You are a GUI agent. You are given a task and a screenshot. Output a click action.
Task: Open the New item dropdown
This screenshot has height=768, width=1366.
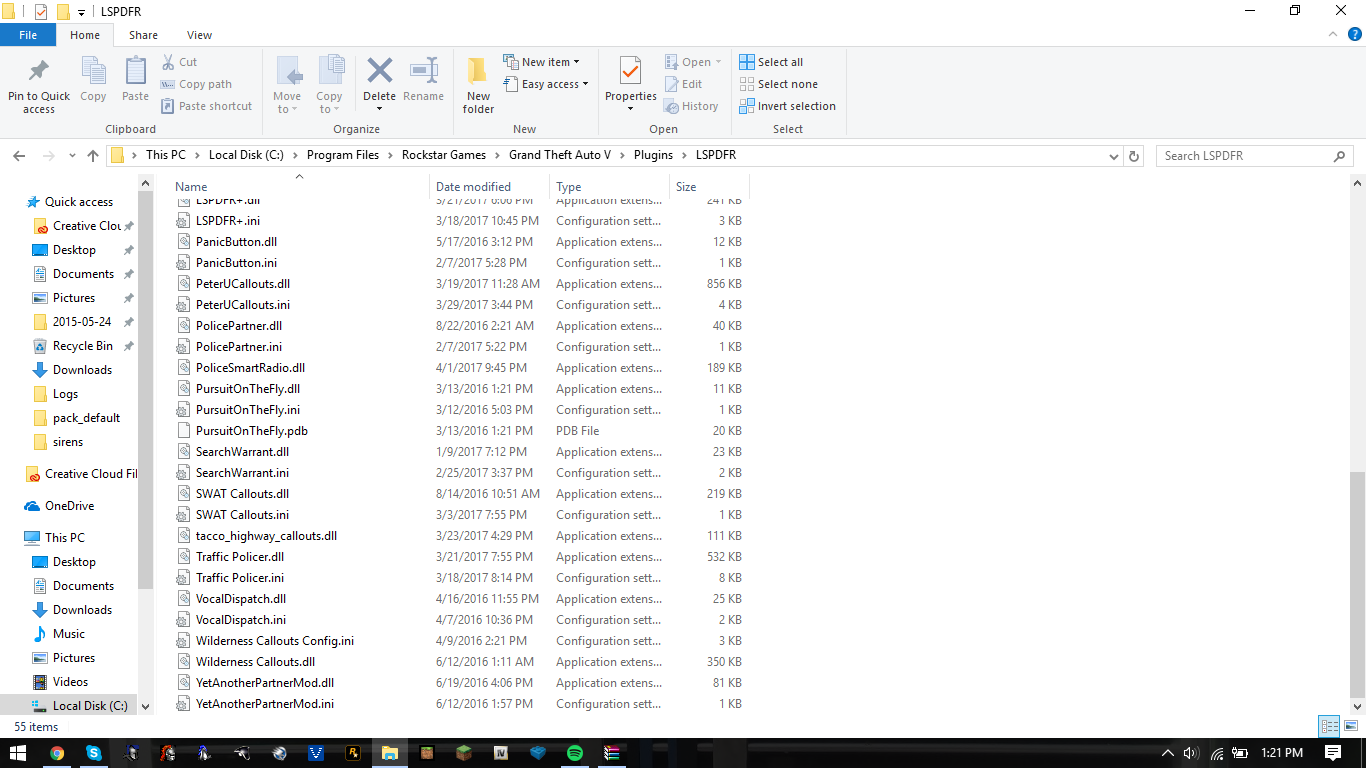[x=541, y=62]
